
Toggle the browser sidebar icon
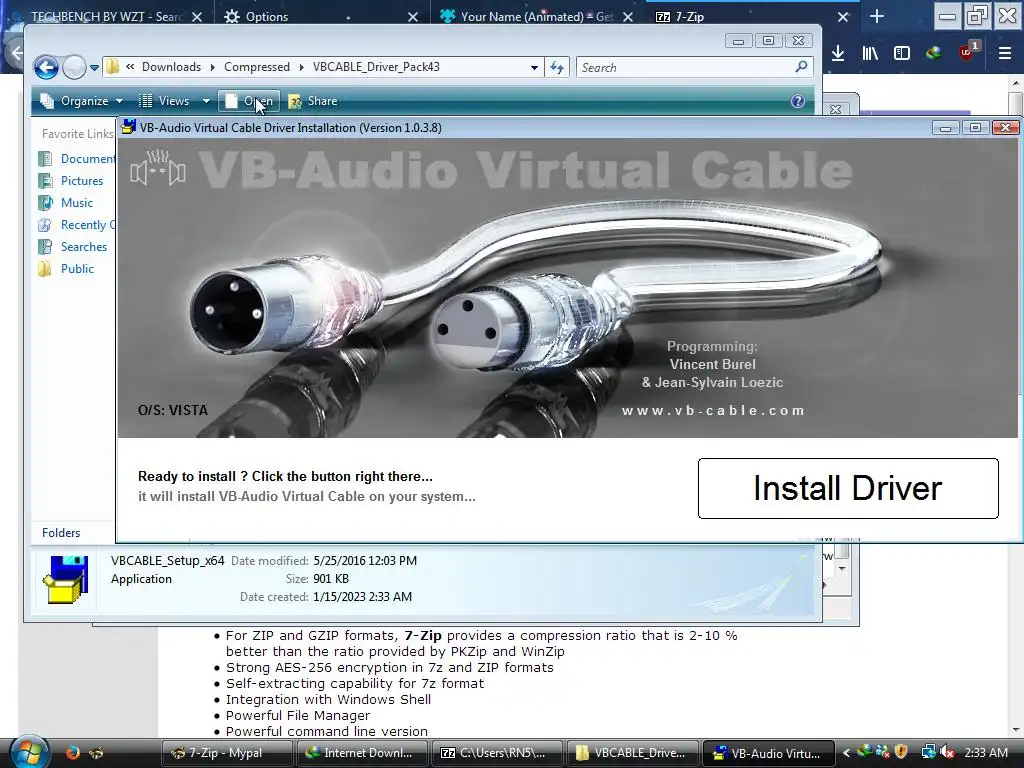click(901, 54)
